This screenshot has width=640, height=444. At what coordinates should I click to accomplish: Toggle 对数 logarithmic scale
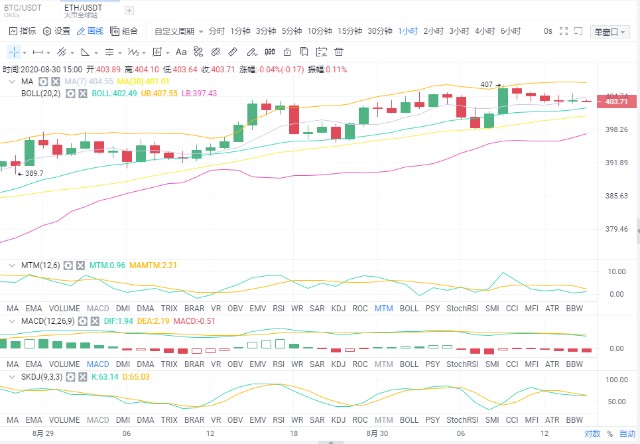[x=593, y=434]
